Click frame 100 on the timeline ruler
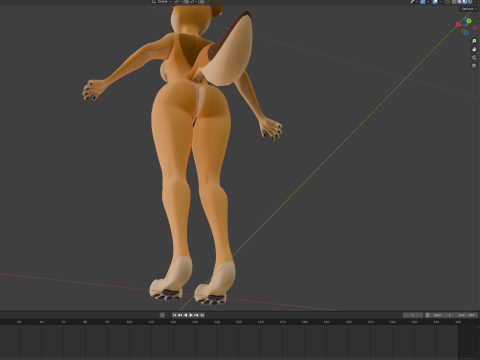This screenshot has height=360, width=480. click(x=129, y=322)
